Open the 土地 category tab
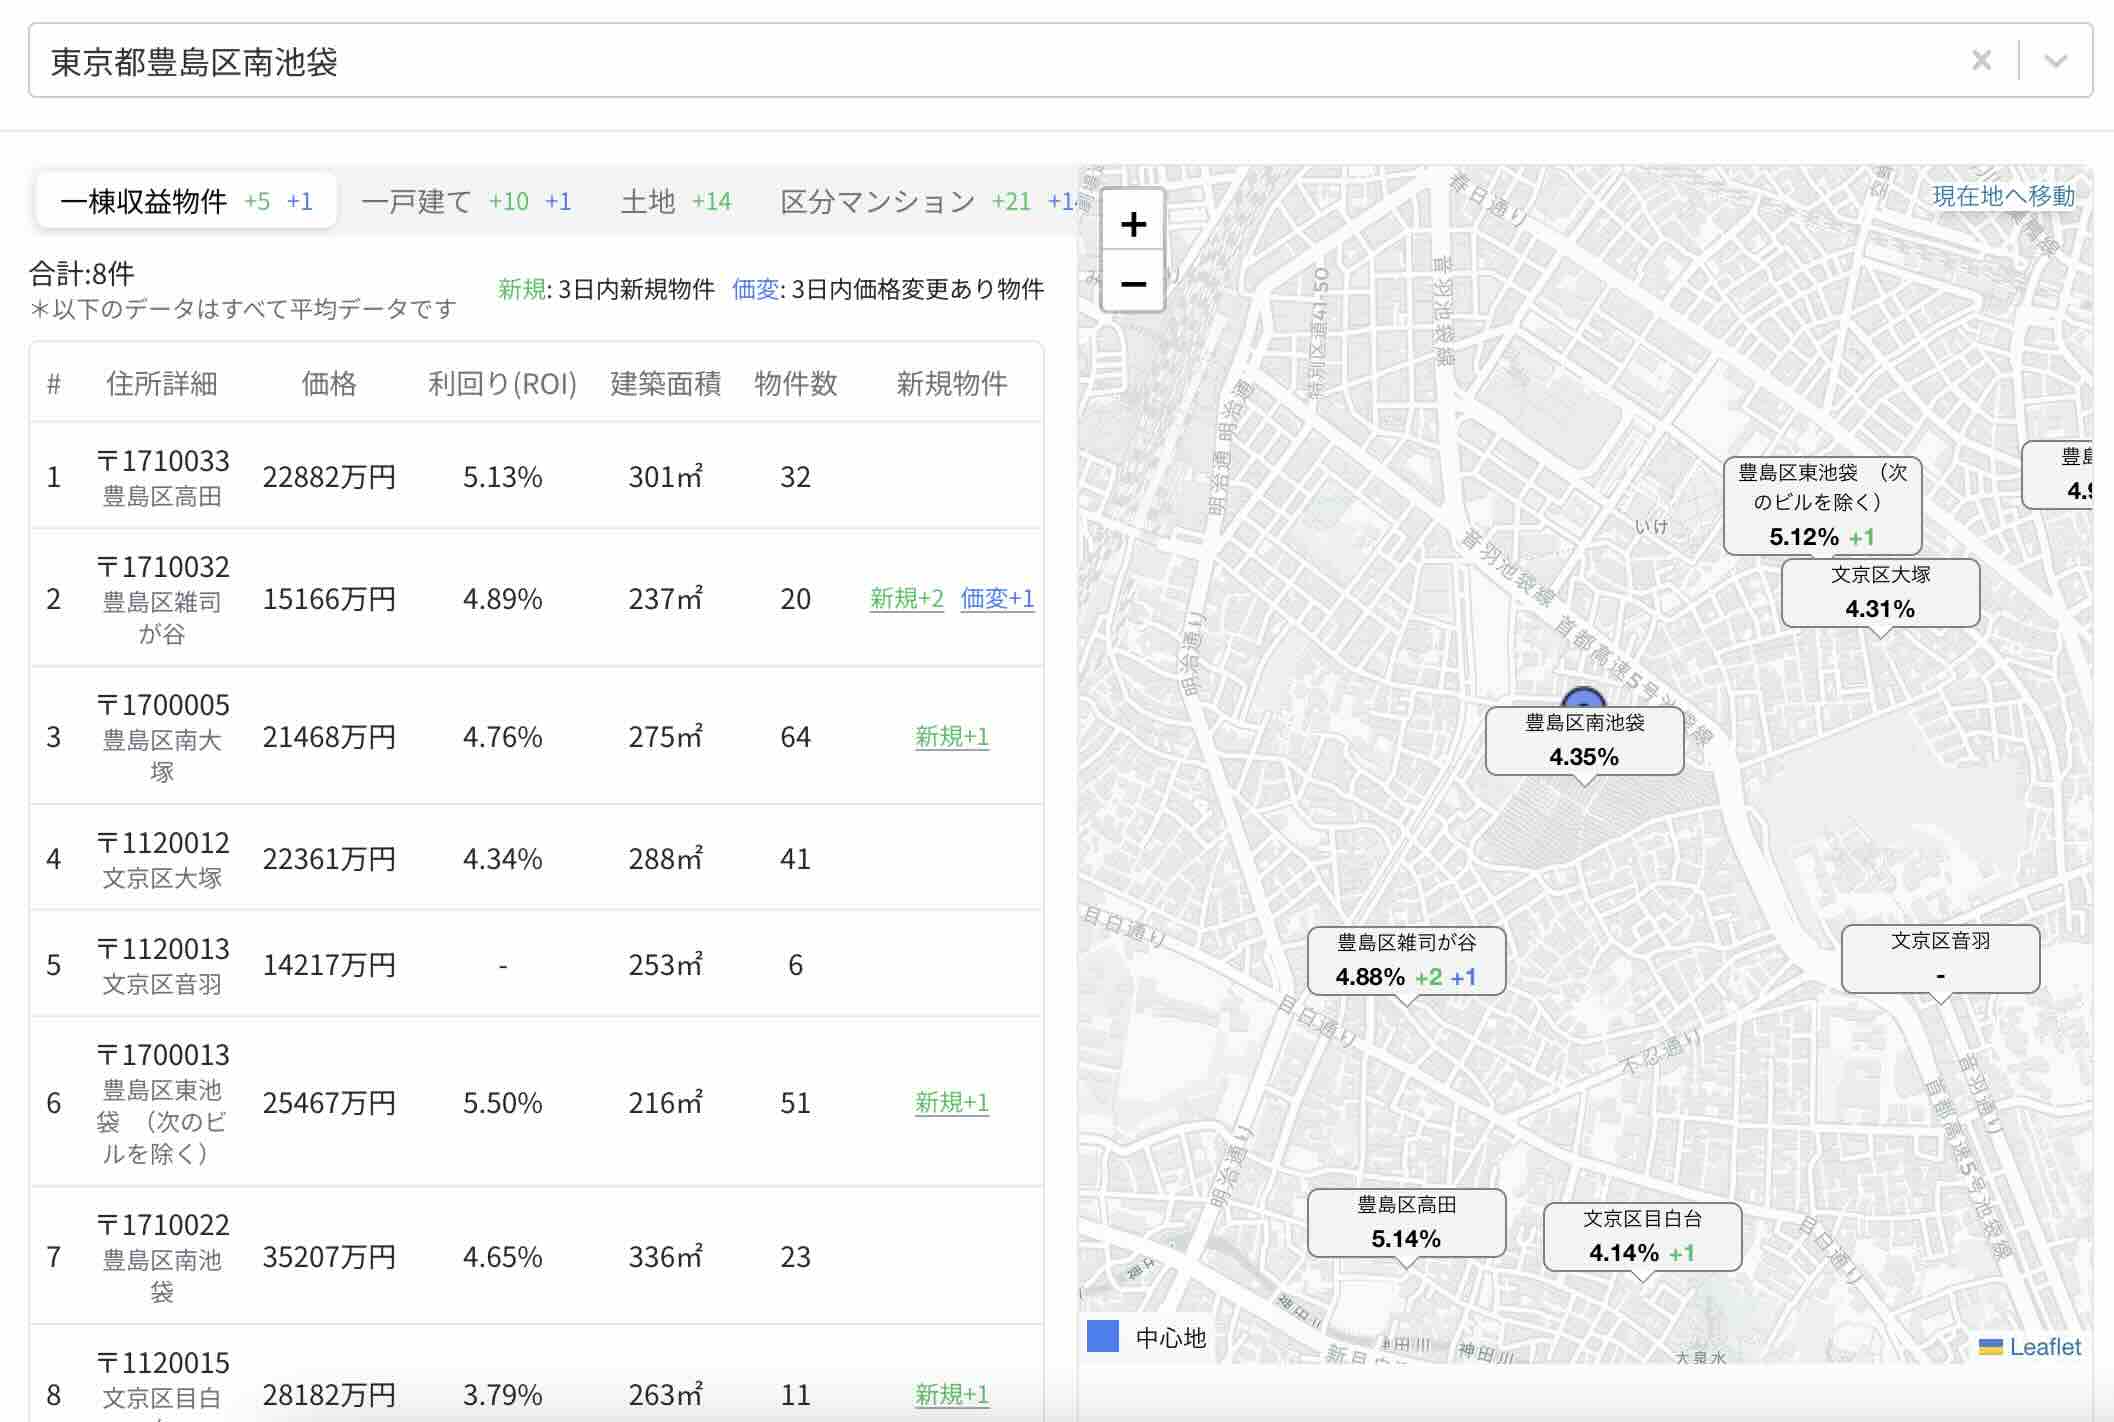 (648, 201)
